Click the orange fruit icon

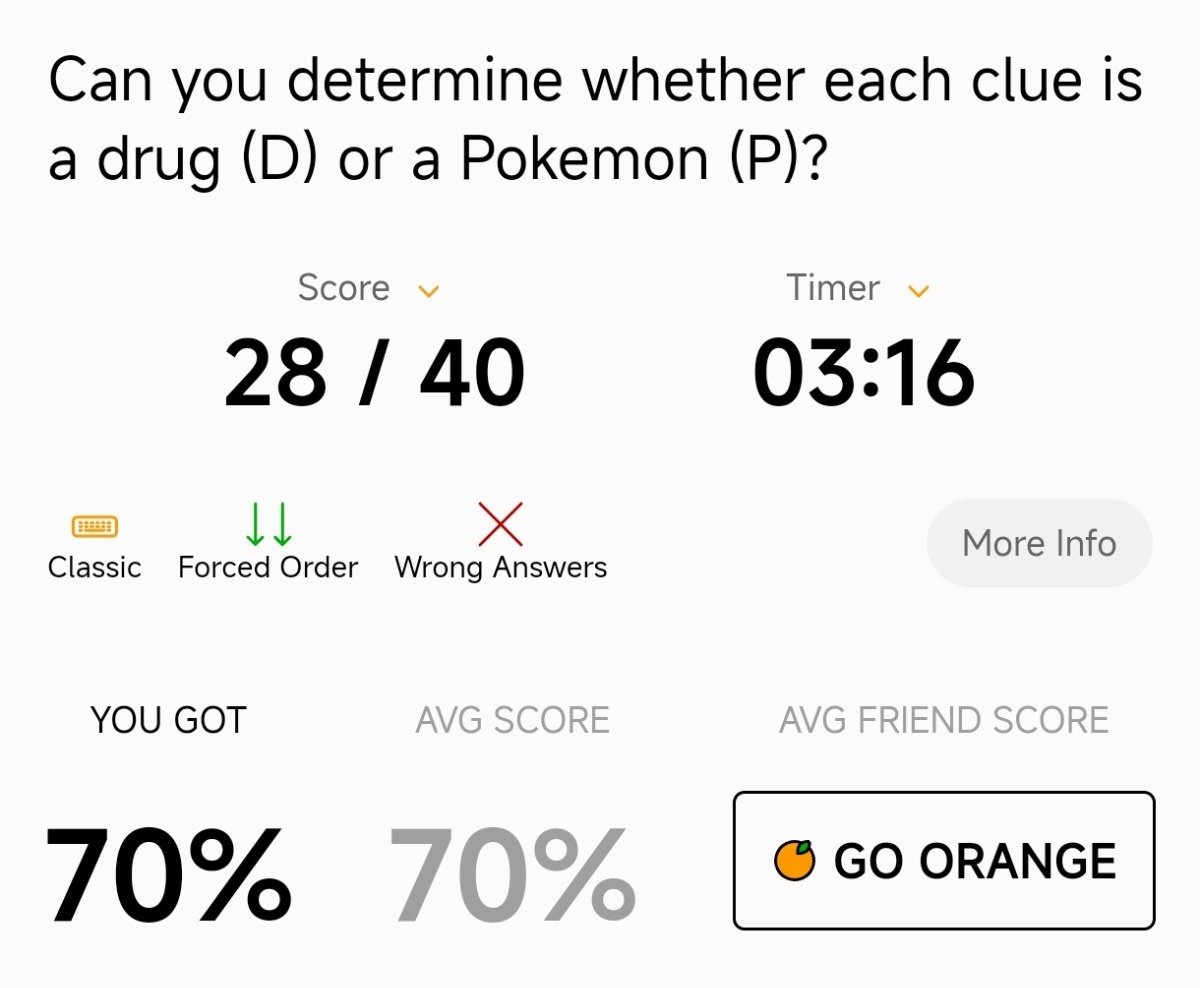point(794,861)
